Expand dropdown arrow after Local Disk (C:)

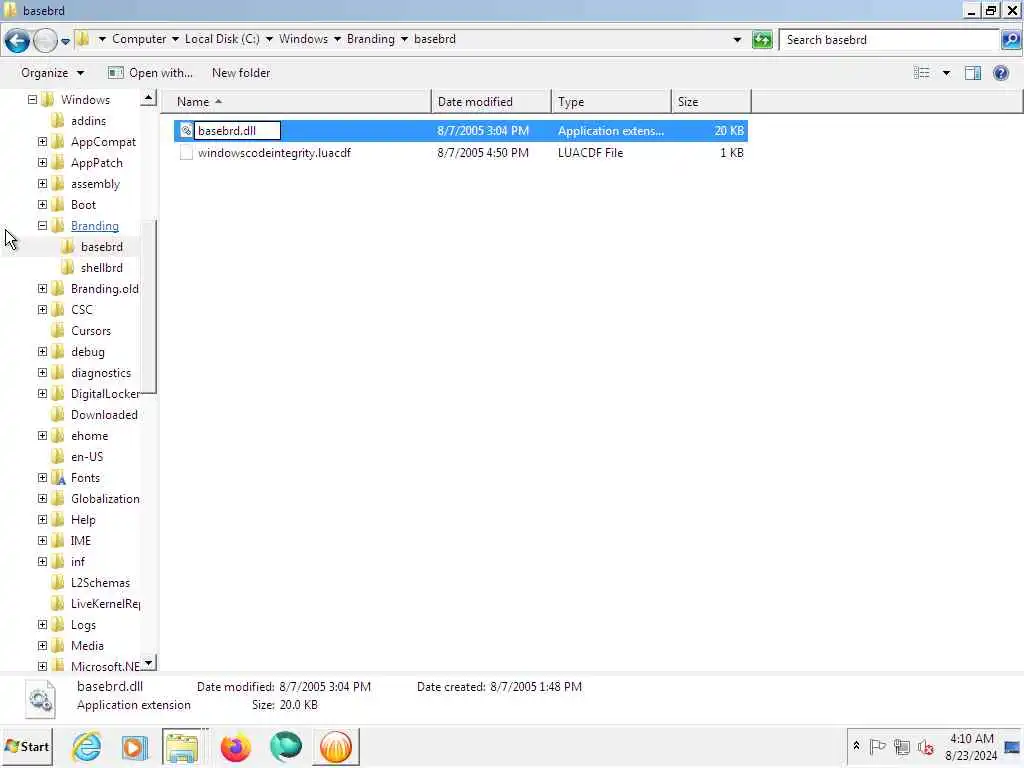pos(269,39)
